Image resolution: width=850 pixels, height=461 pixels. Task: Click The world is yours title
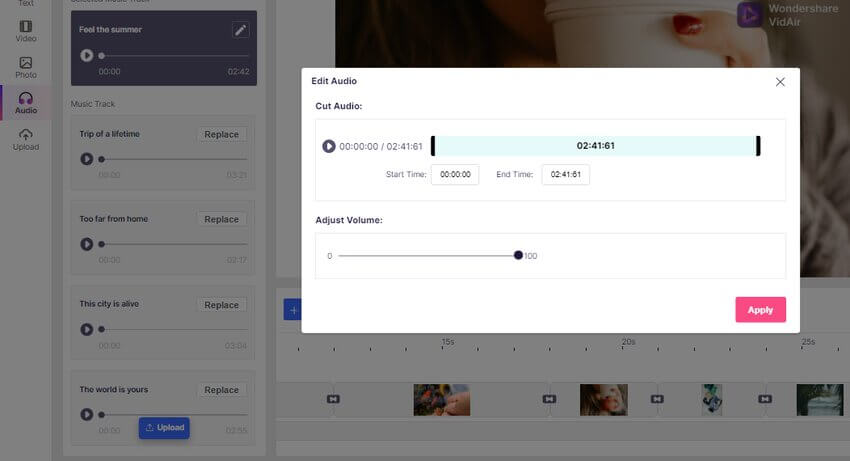(114, 389)
